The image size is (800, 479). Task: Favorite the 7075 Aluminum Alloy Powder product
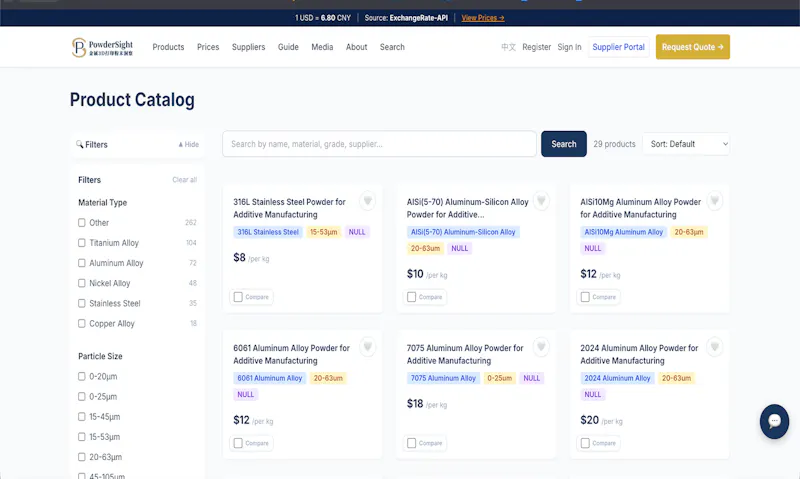point(541,347)
